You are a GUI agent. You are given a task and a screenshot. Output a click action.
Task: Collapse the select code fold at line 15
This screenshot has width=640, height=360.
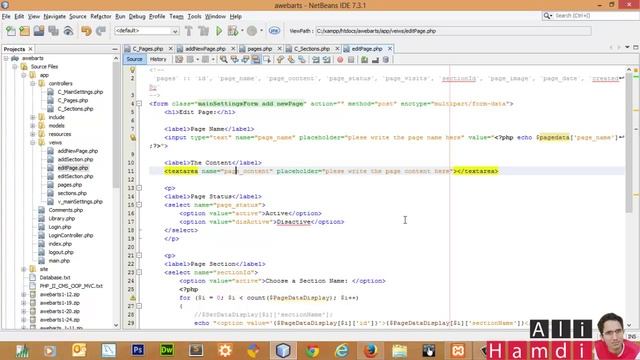click(x=139, y=205)
